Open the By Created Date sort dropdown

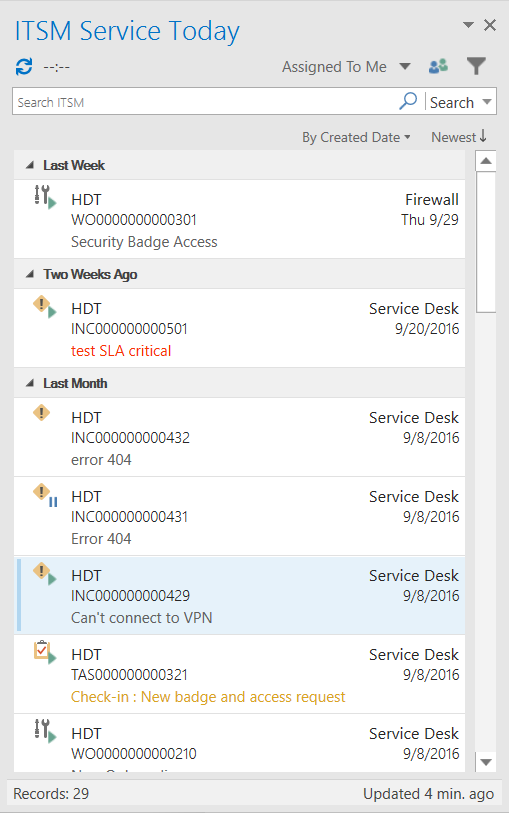tap(356, 137)
